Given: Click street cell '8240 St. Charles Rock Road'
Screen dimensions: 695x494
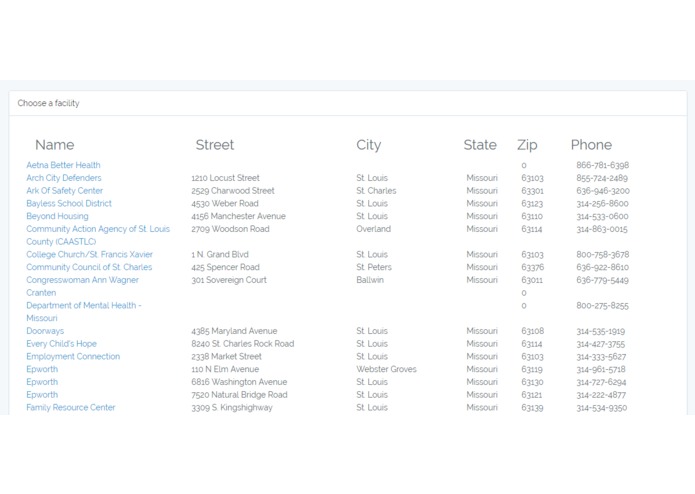Looking at the screenshot, I should (243, 344).
